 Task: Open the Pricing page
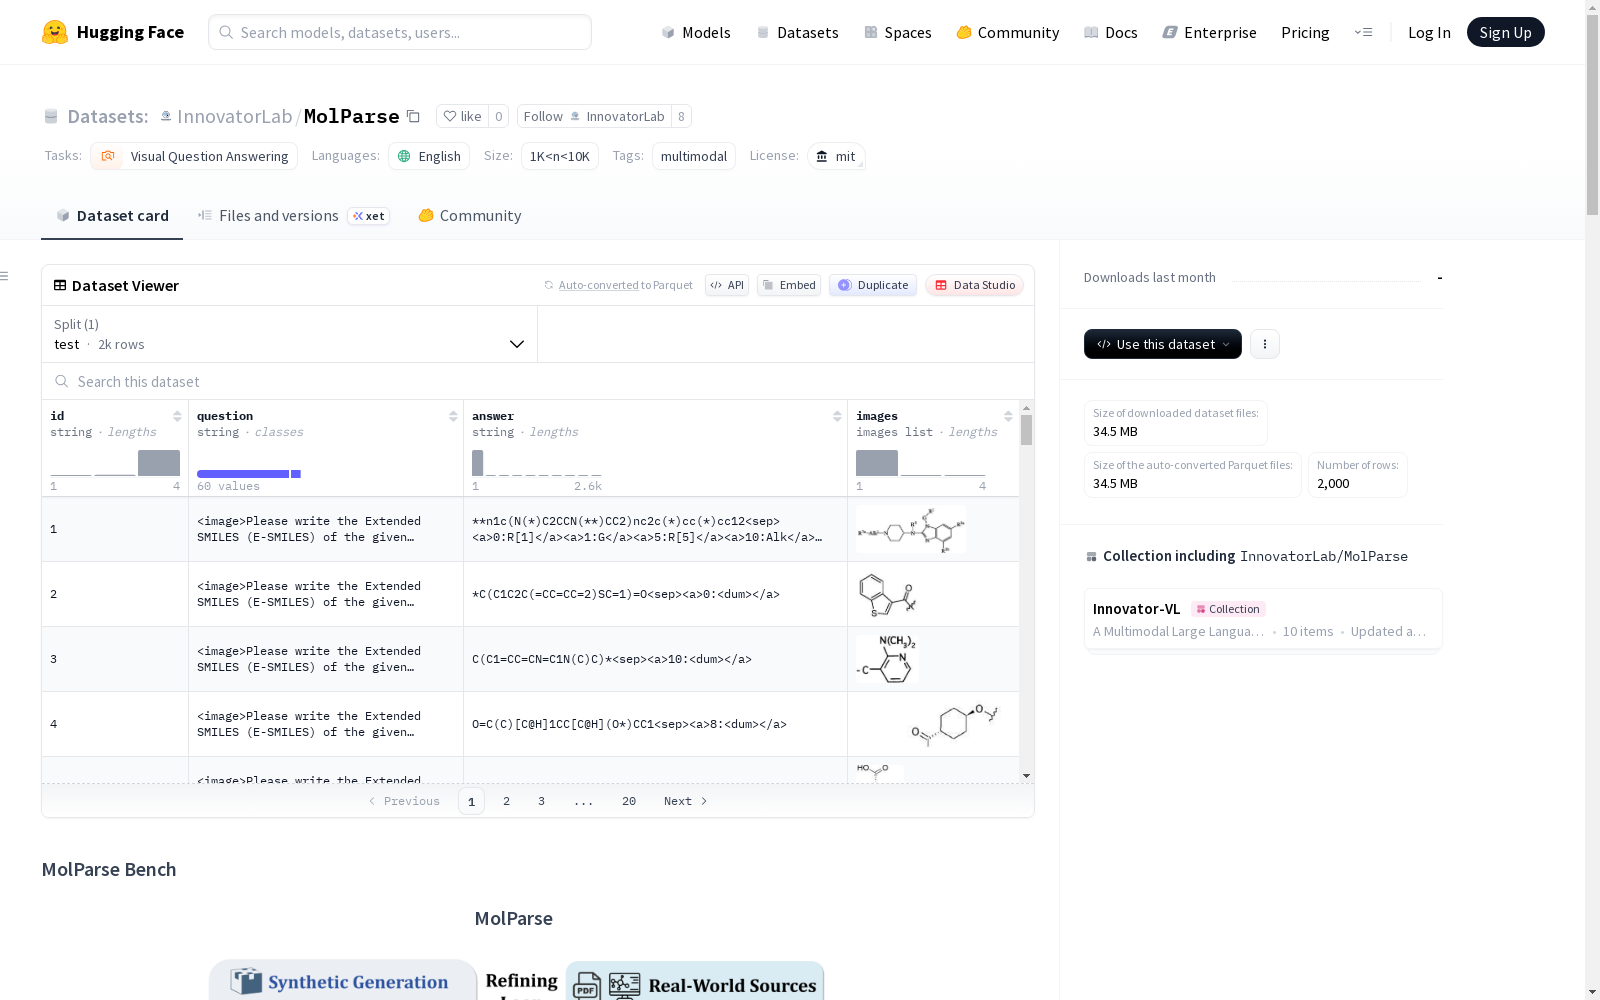click(1305, 32)
